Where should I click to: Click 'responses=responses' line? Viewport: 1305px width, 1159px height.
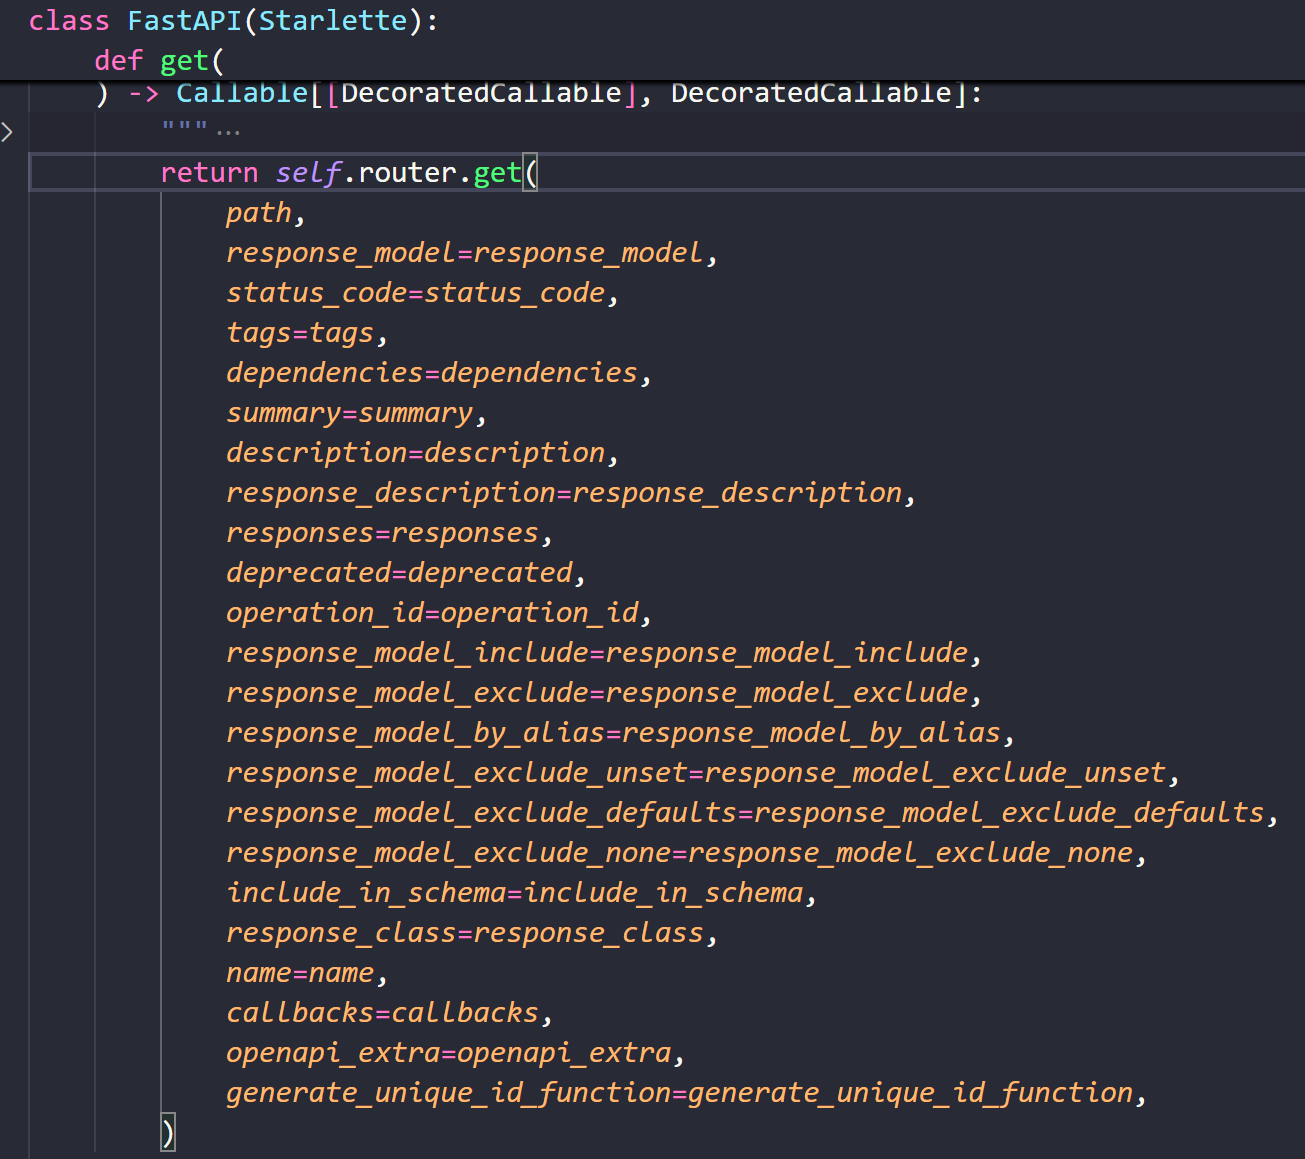tap(389, 533)
